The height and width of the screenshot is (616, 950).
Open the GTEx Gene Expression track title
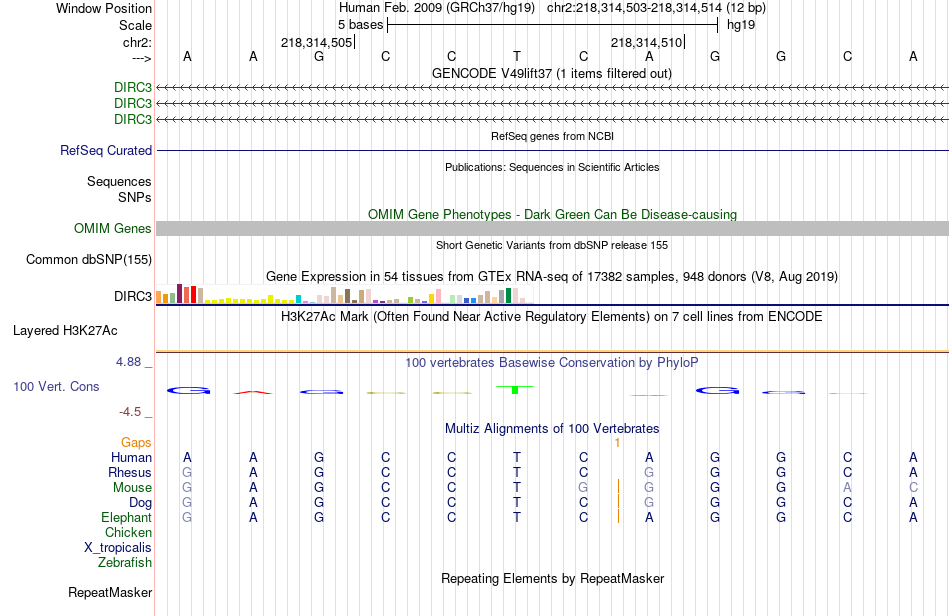click(552, 277)
